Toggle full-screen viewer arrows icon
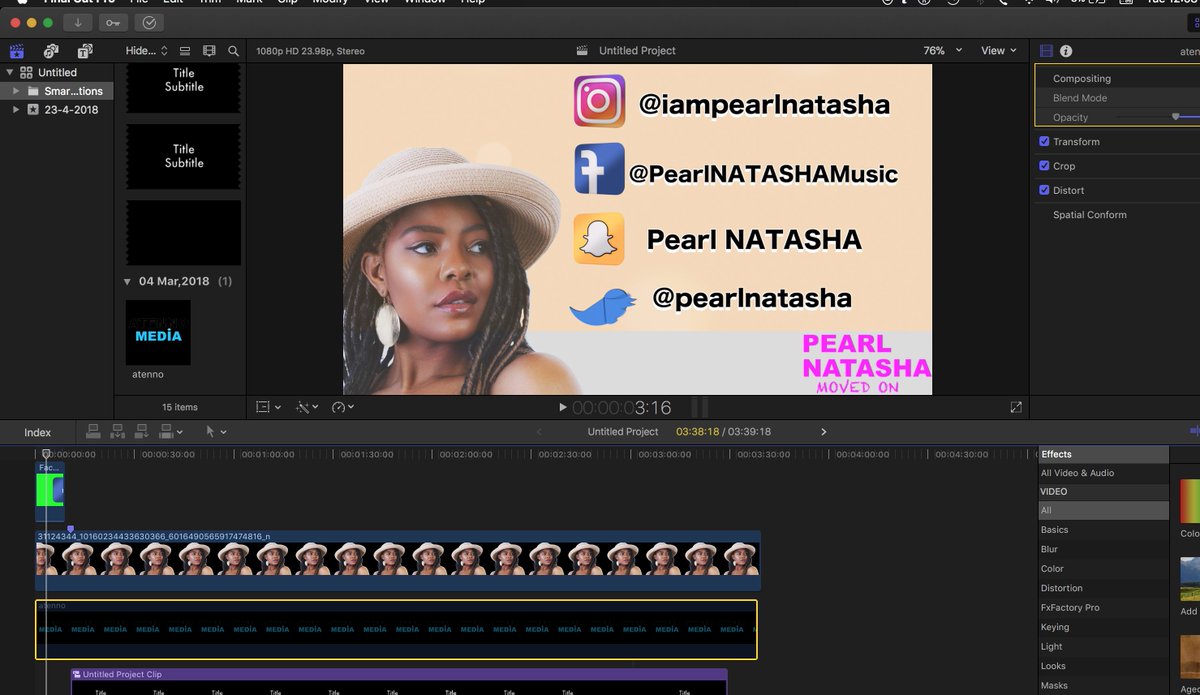Screen dimensions: 1200x695 click(x=1016, y=407)
